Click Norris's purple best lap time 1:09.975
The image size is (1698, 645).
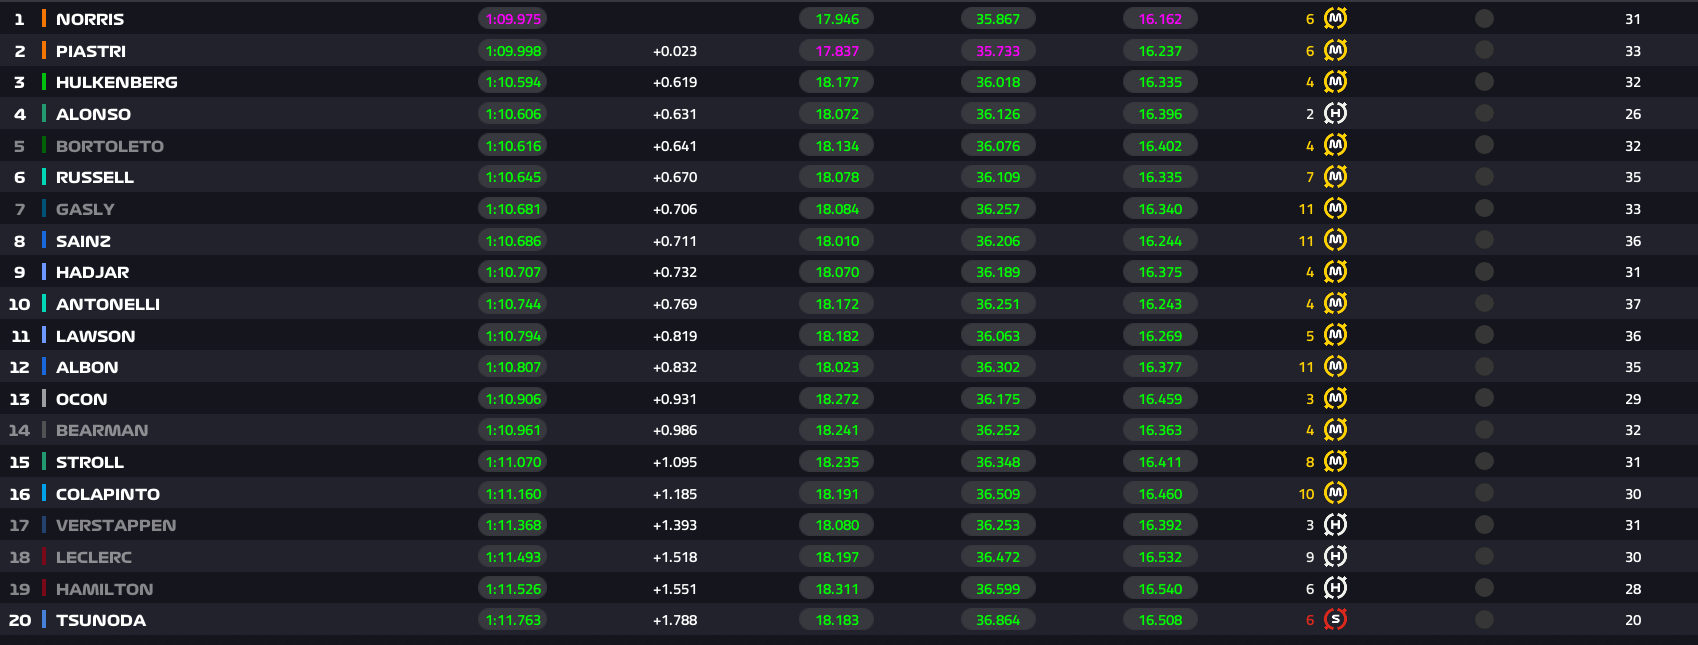pos(512,19)
